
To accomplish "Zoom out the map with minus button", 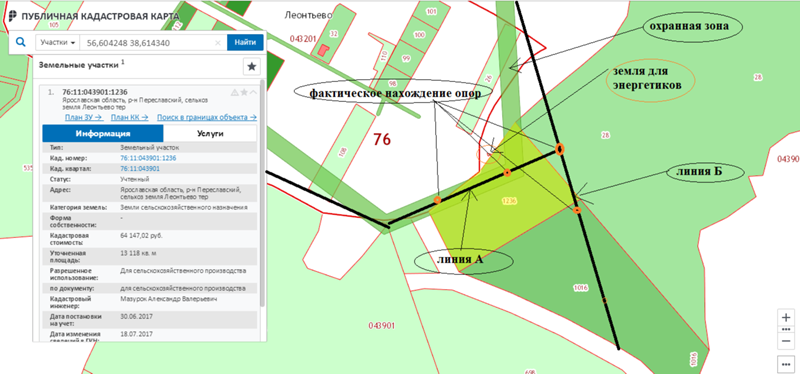I will coord(786,340).
